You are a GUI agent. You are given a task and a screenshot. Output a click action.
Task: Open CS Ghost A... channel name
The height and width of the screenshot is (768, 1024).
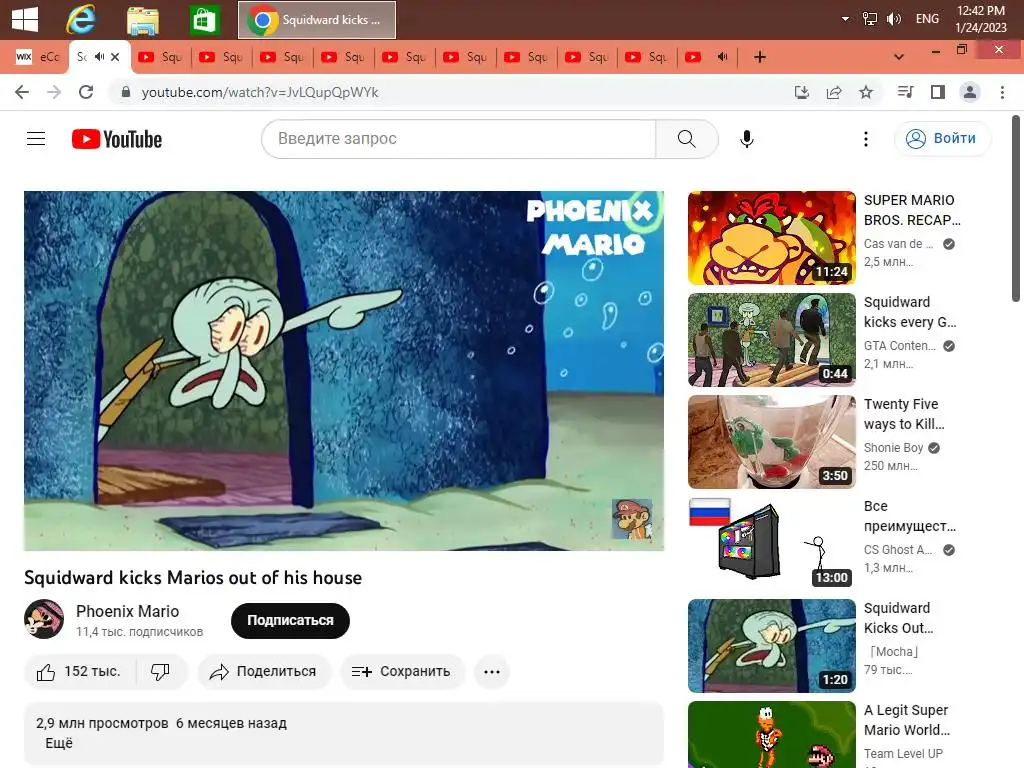point(898,549)
